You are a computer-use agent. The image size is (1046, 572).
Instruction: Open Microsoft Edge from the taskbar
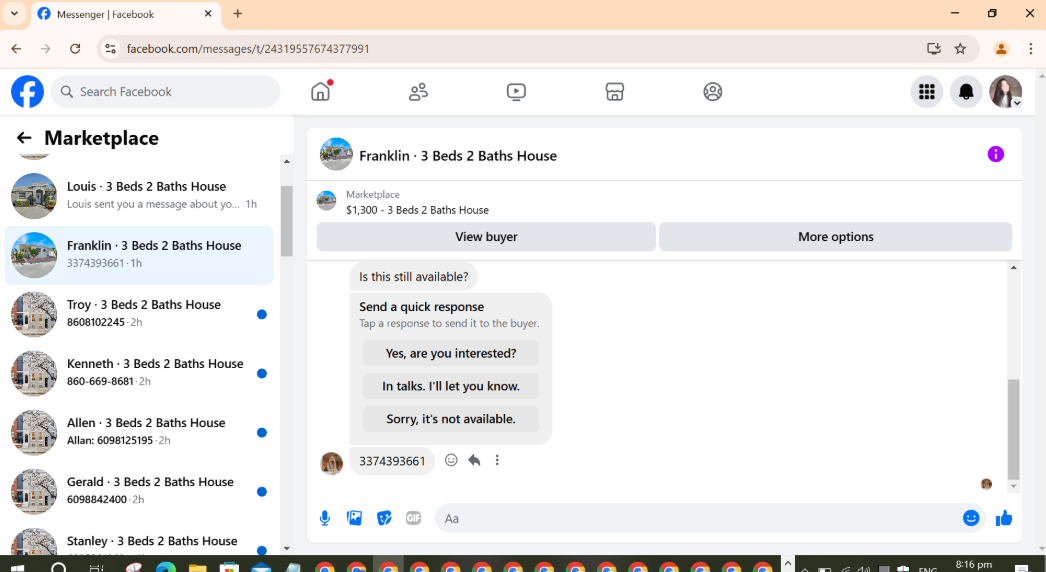166,567
